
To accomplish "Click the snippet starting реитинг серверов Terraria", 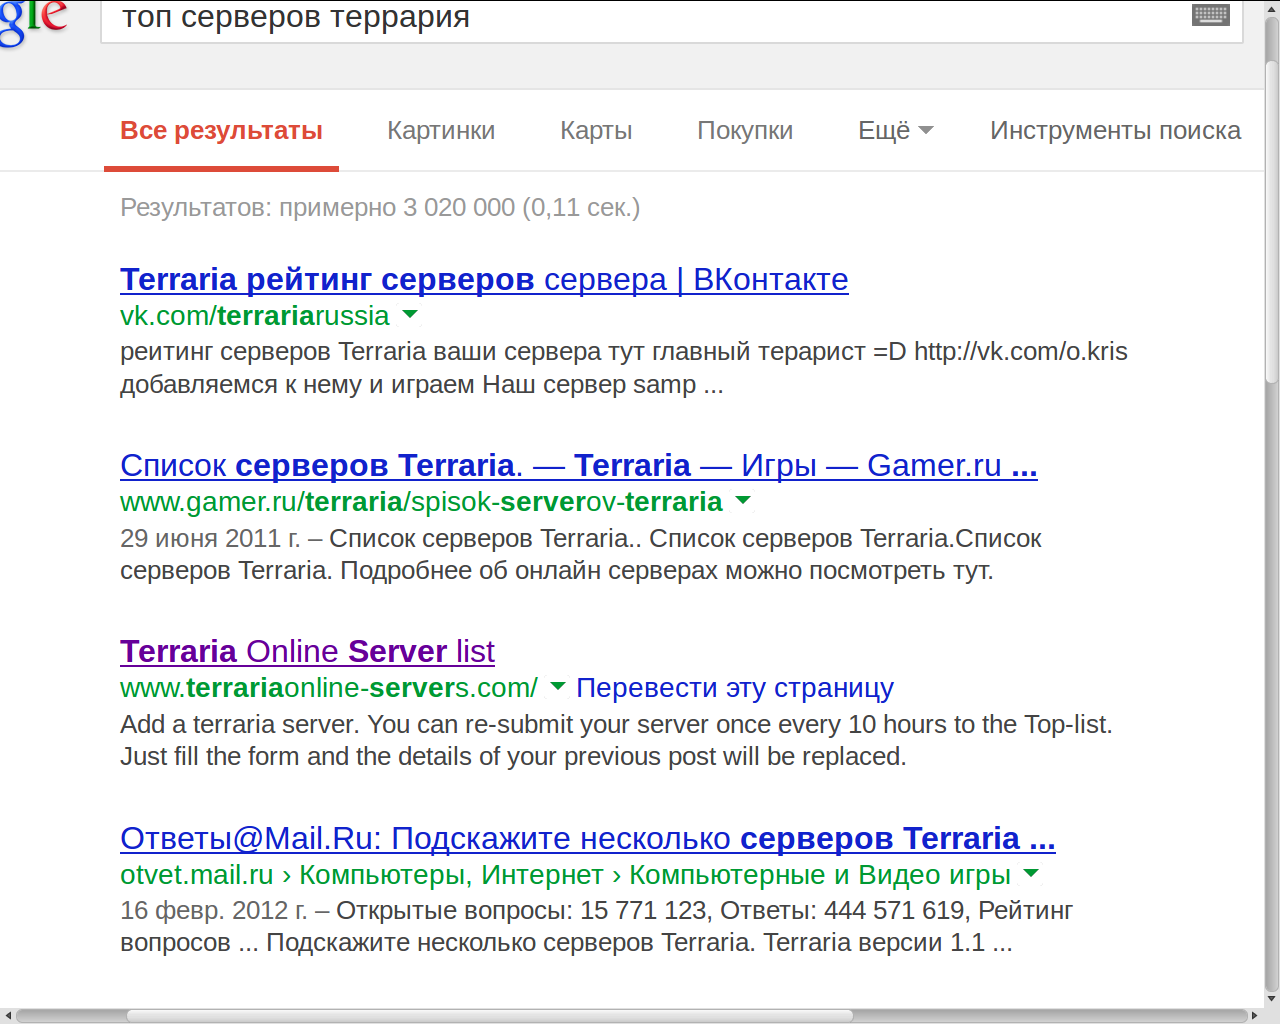I will pos(624,368).
